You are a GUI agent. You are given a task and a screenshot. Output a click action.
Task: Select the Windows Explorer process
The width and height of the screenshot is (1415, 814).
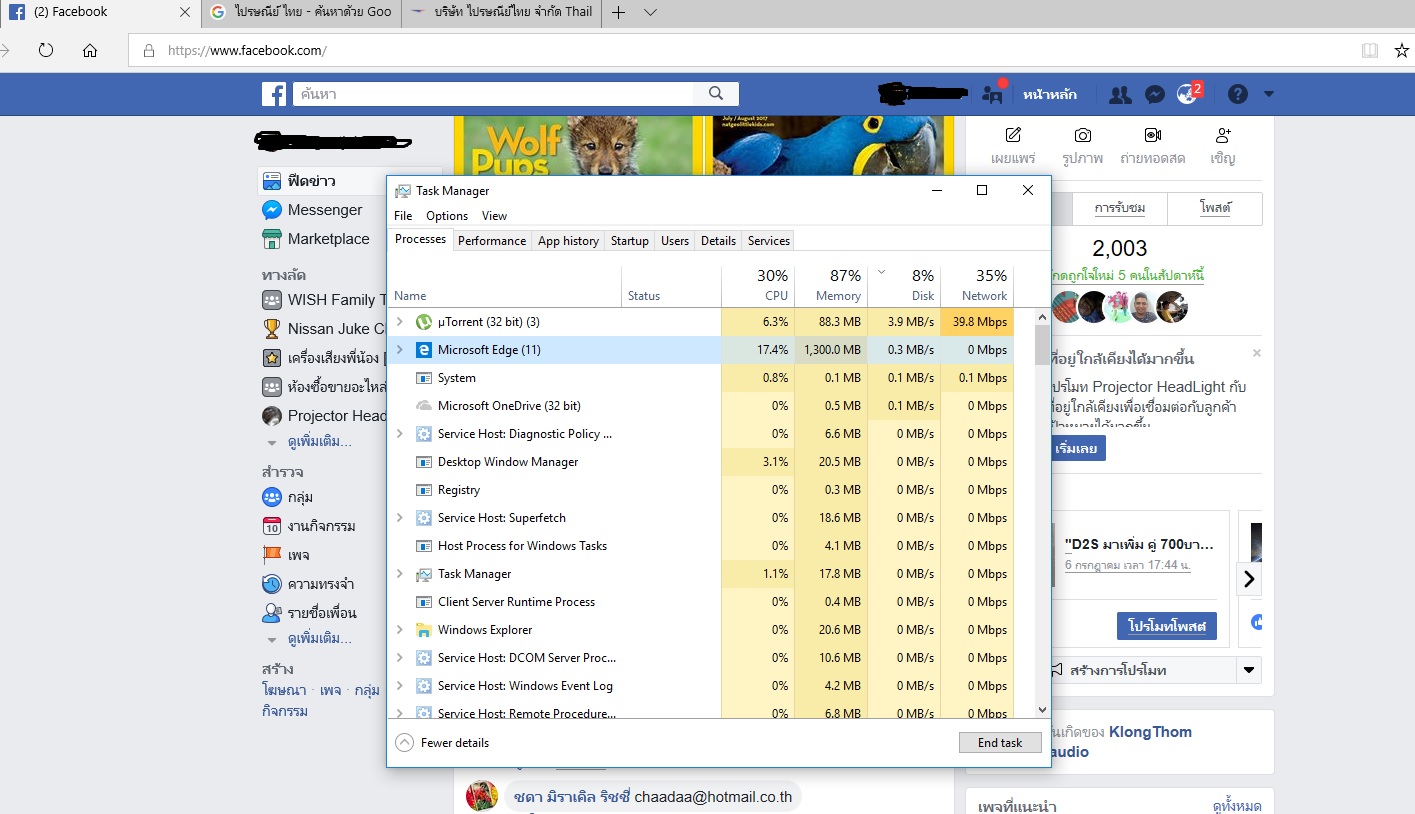coord(485,630)
